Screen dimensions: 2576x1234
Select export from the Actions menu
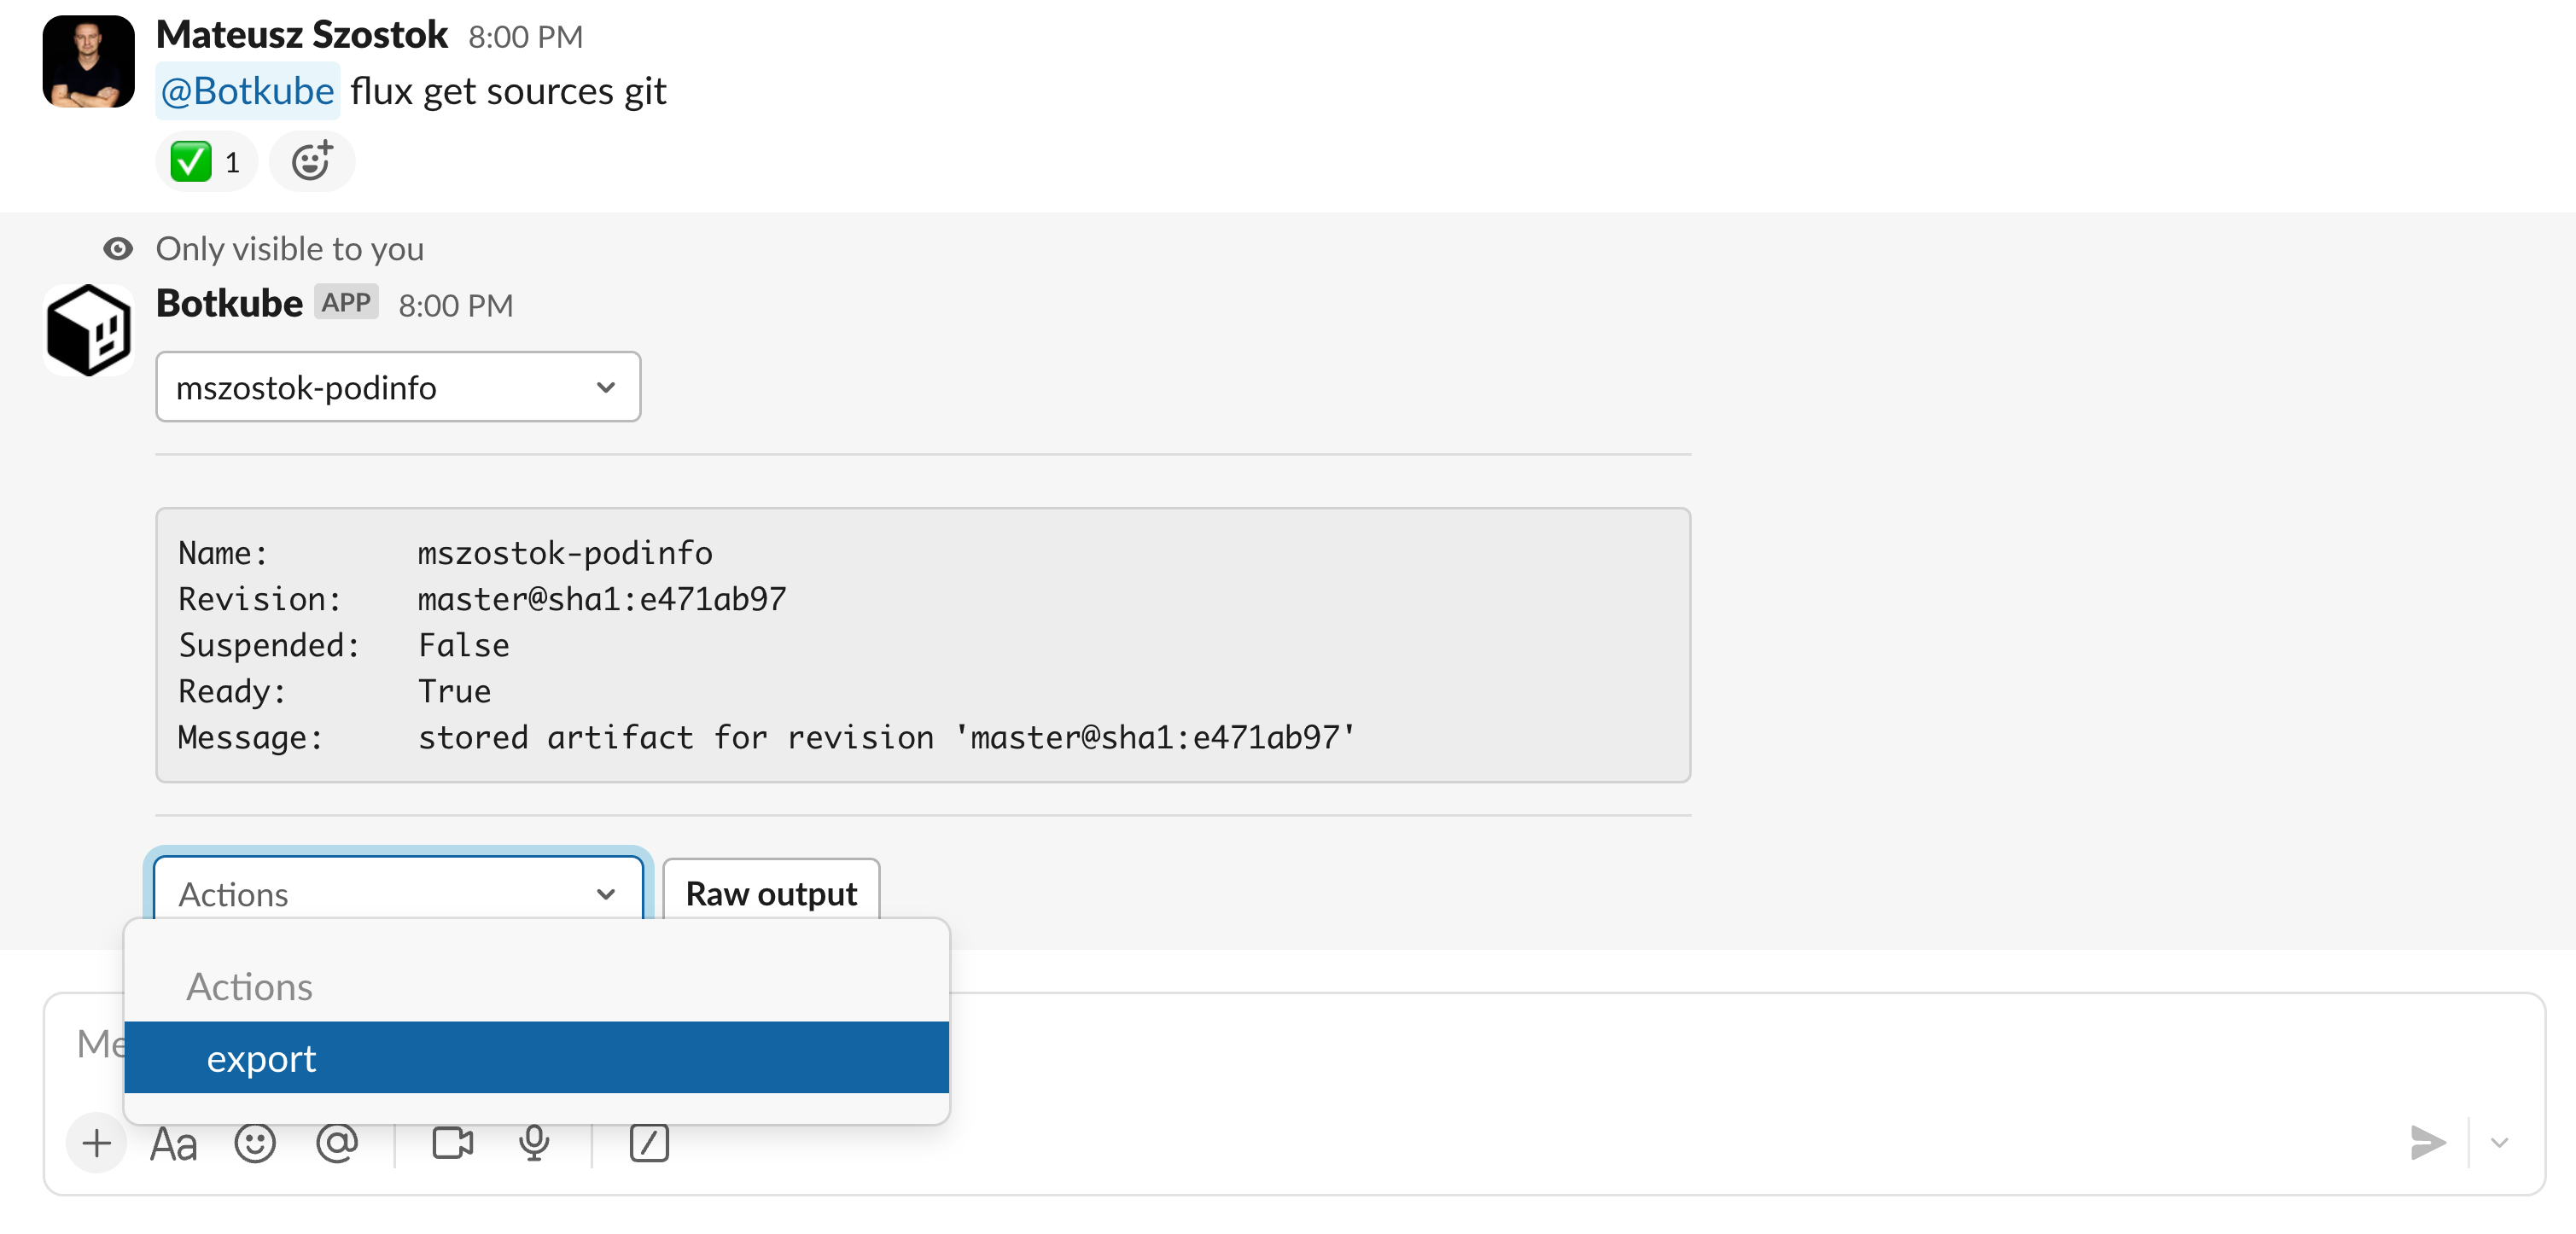click(x=536, y=1058)
